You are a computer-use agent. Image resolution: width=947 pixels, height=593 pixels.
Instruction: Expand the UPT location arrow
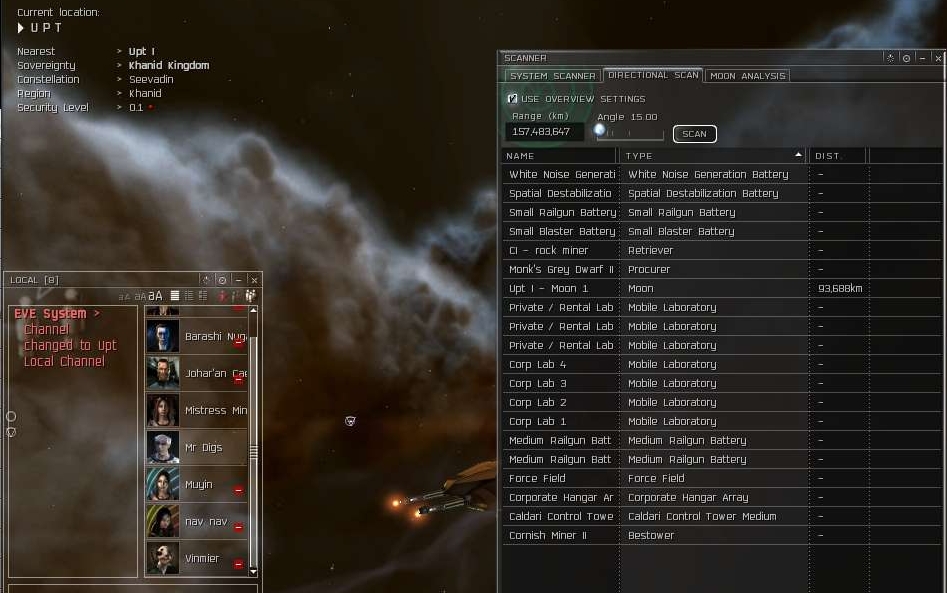(21, 28)
